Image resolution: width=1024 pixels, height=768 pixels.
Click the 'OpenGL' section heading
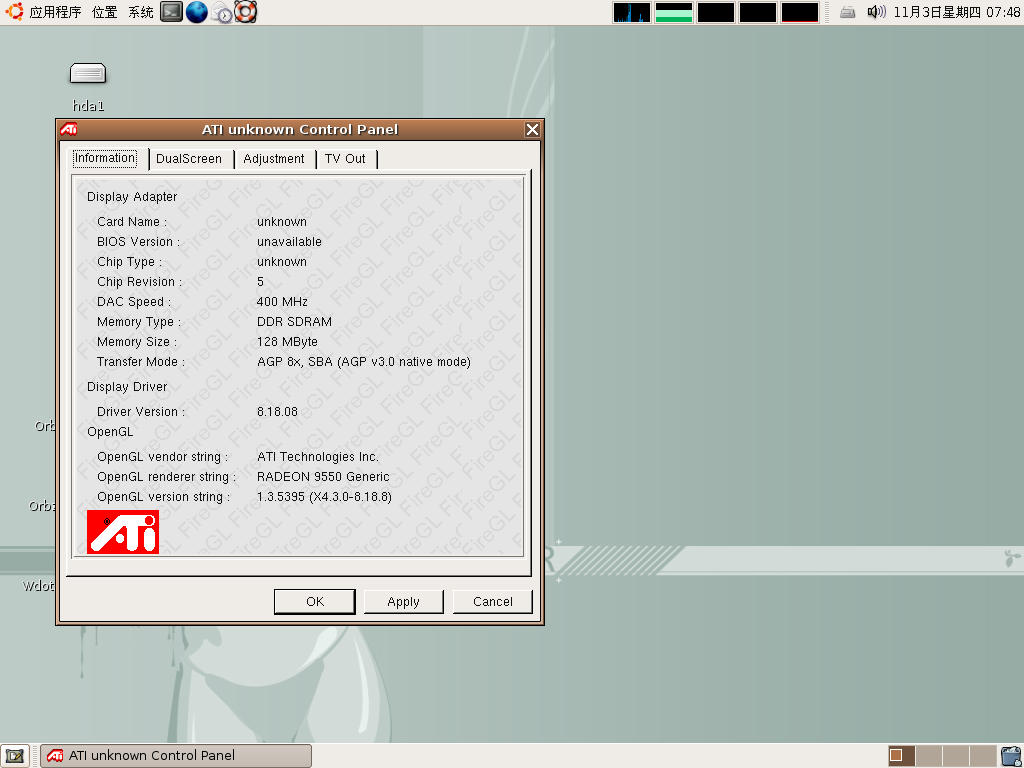110,432
